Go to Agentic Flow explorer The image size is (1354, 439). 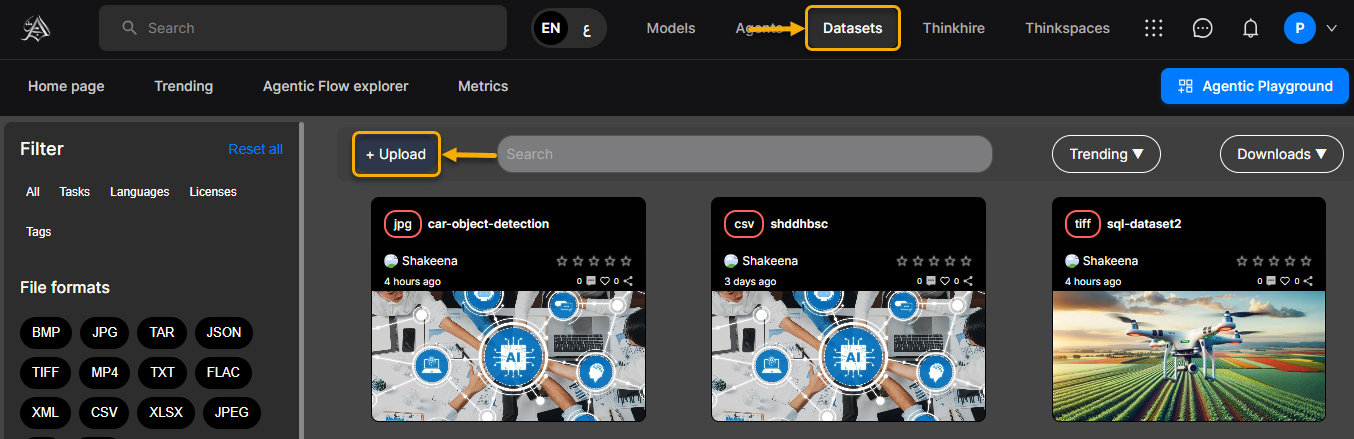coord(335,86)
